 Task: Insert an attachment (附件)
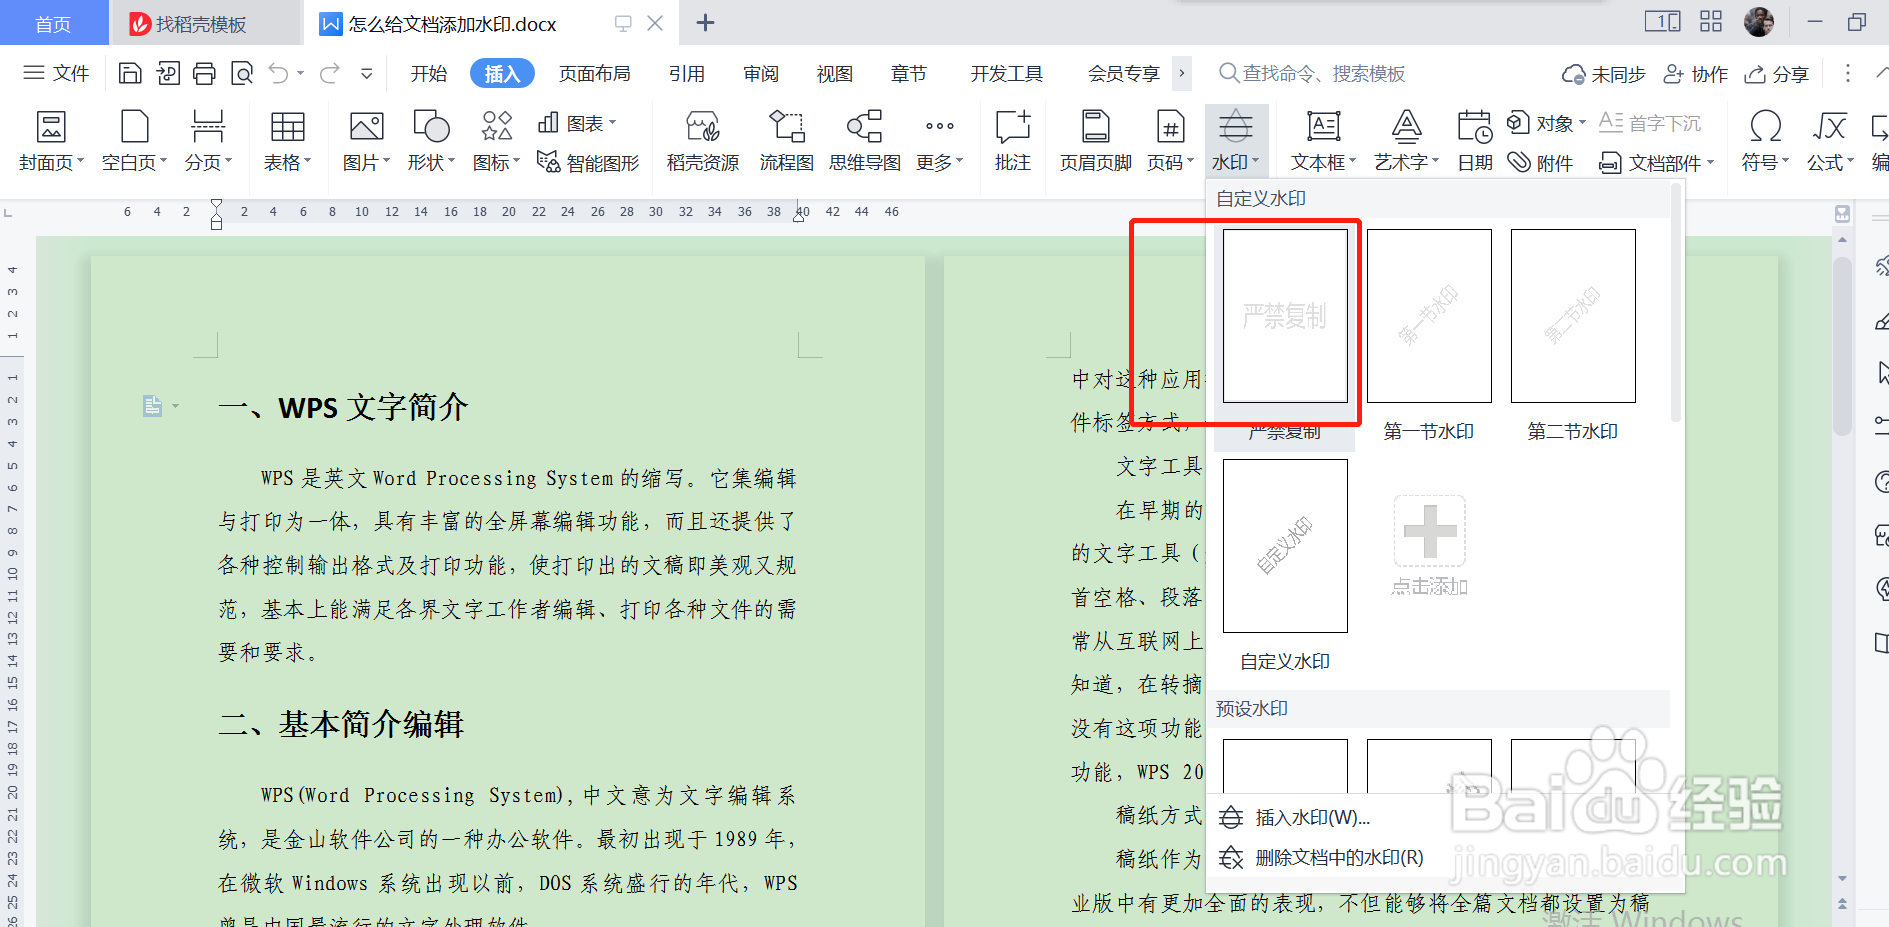1540,162
